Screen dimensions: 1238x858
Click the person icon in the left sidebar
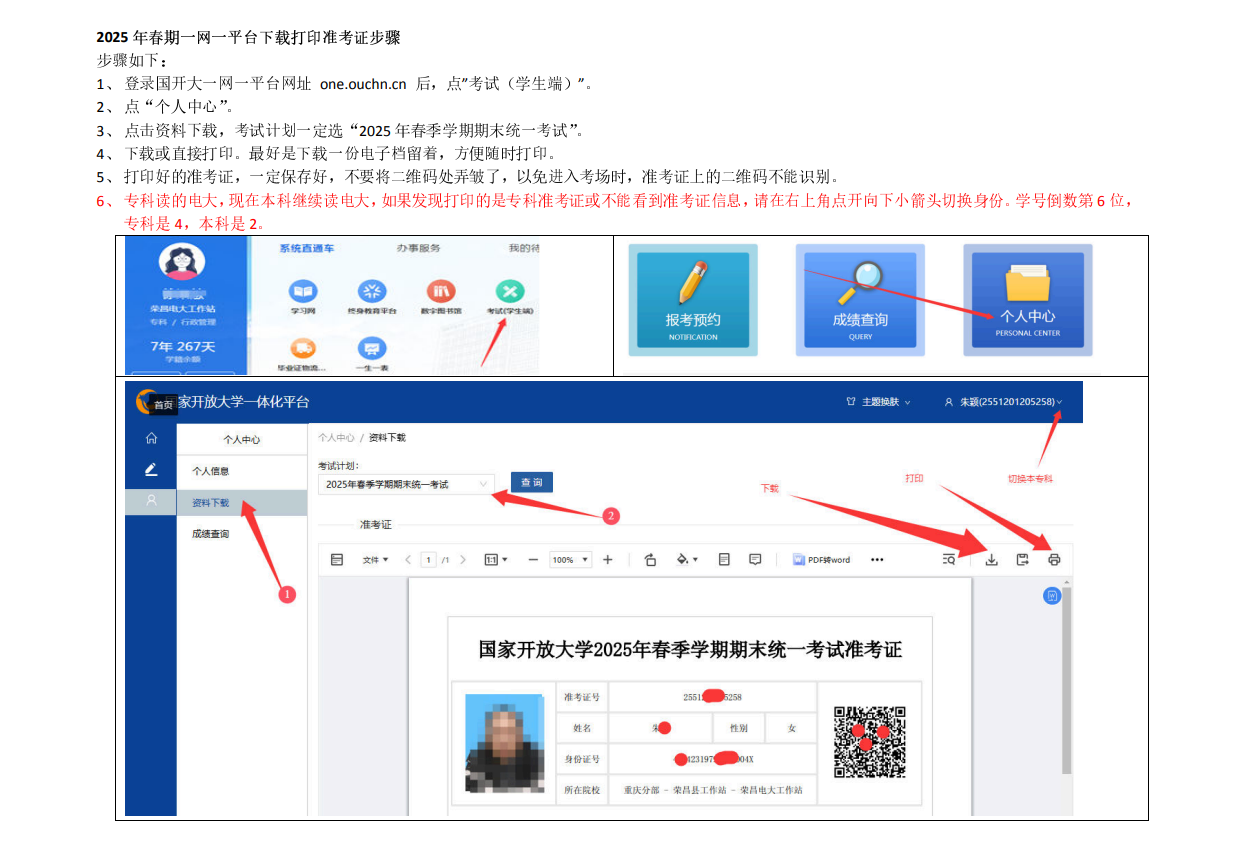151,500
